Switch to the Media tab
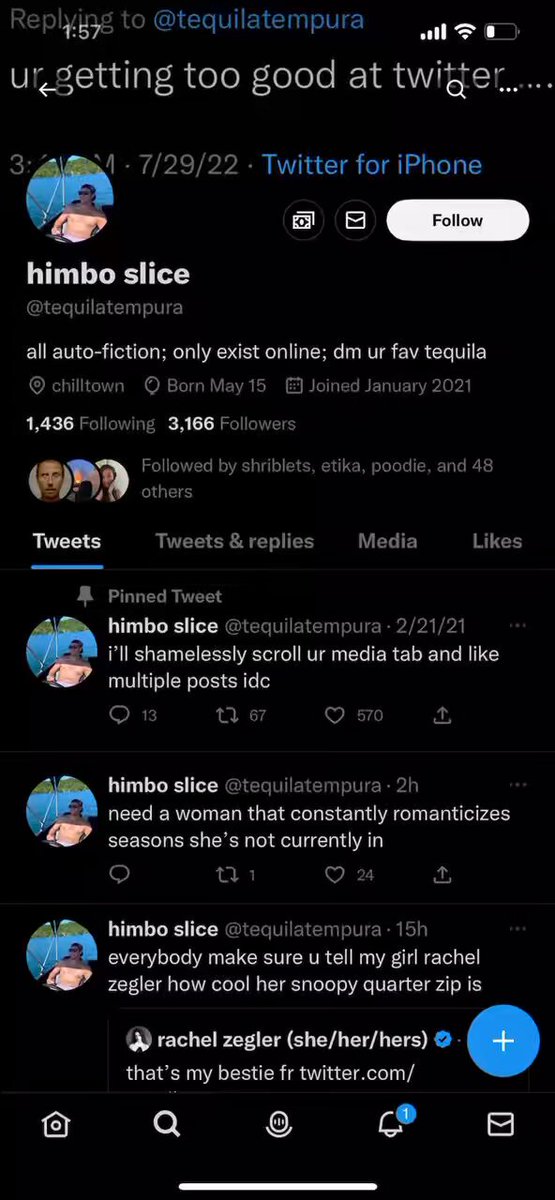 tap(387, 541)
